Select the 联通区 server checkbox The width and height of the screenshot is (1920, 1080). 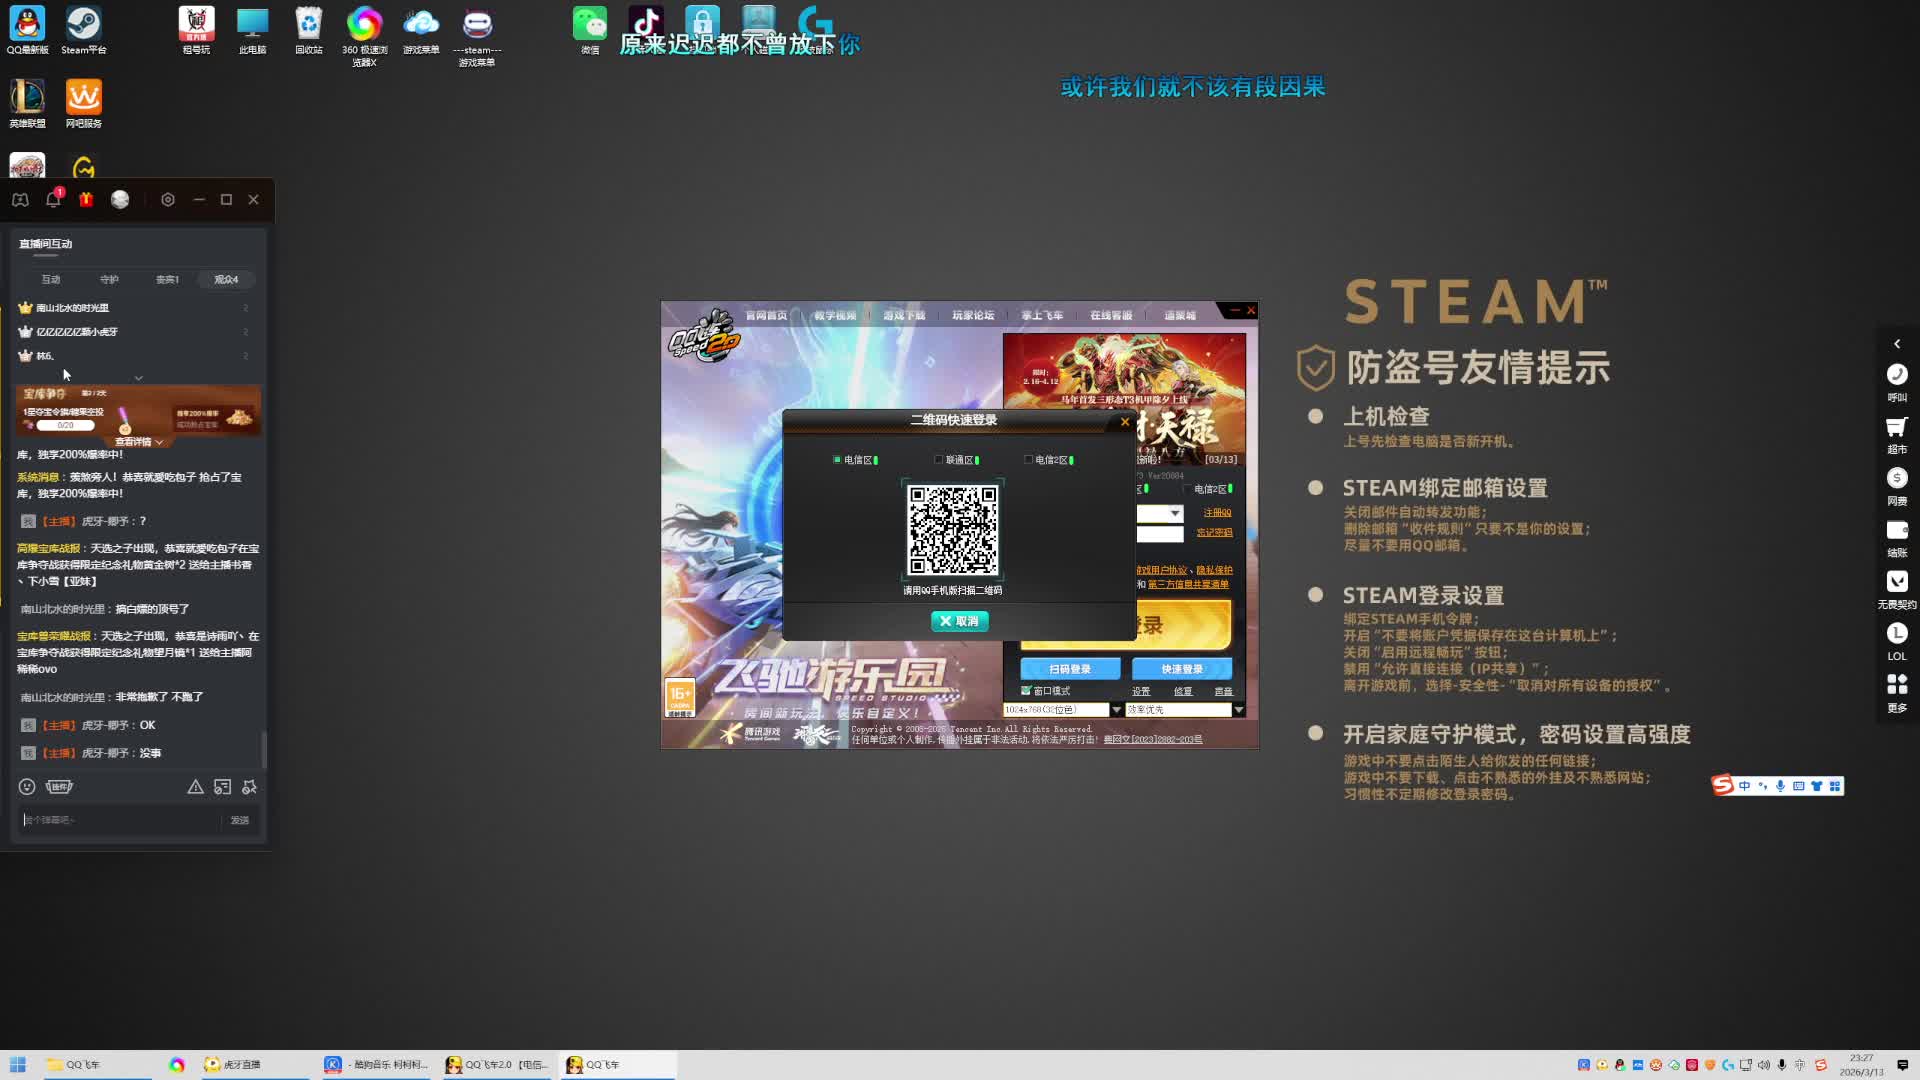pyautogui.click(x=939, y=460)
